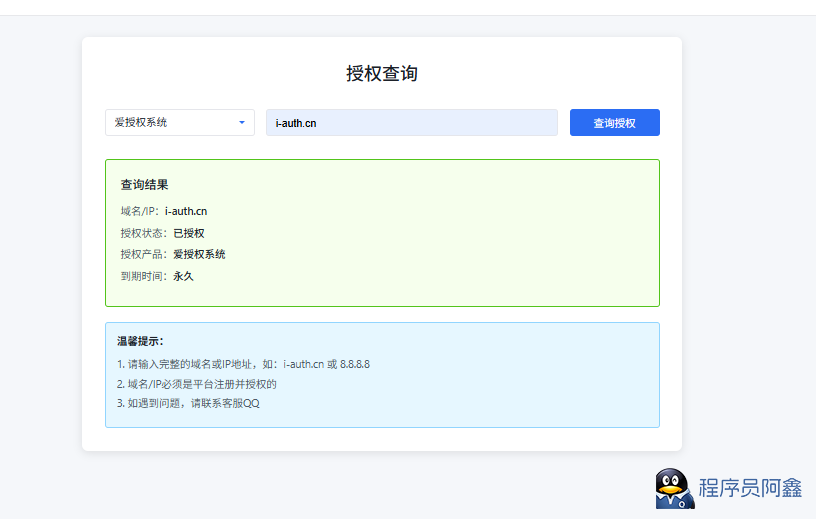Select the 查询结果 heading
Screen dimensions: 816x519
tap(144, 185)
